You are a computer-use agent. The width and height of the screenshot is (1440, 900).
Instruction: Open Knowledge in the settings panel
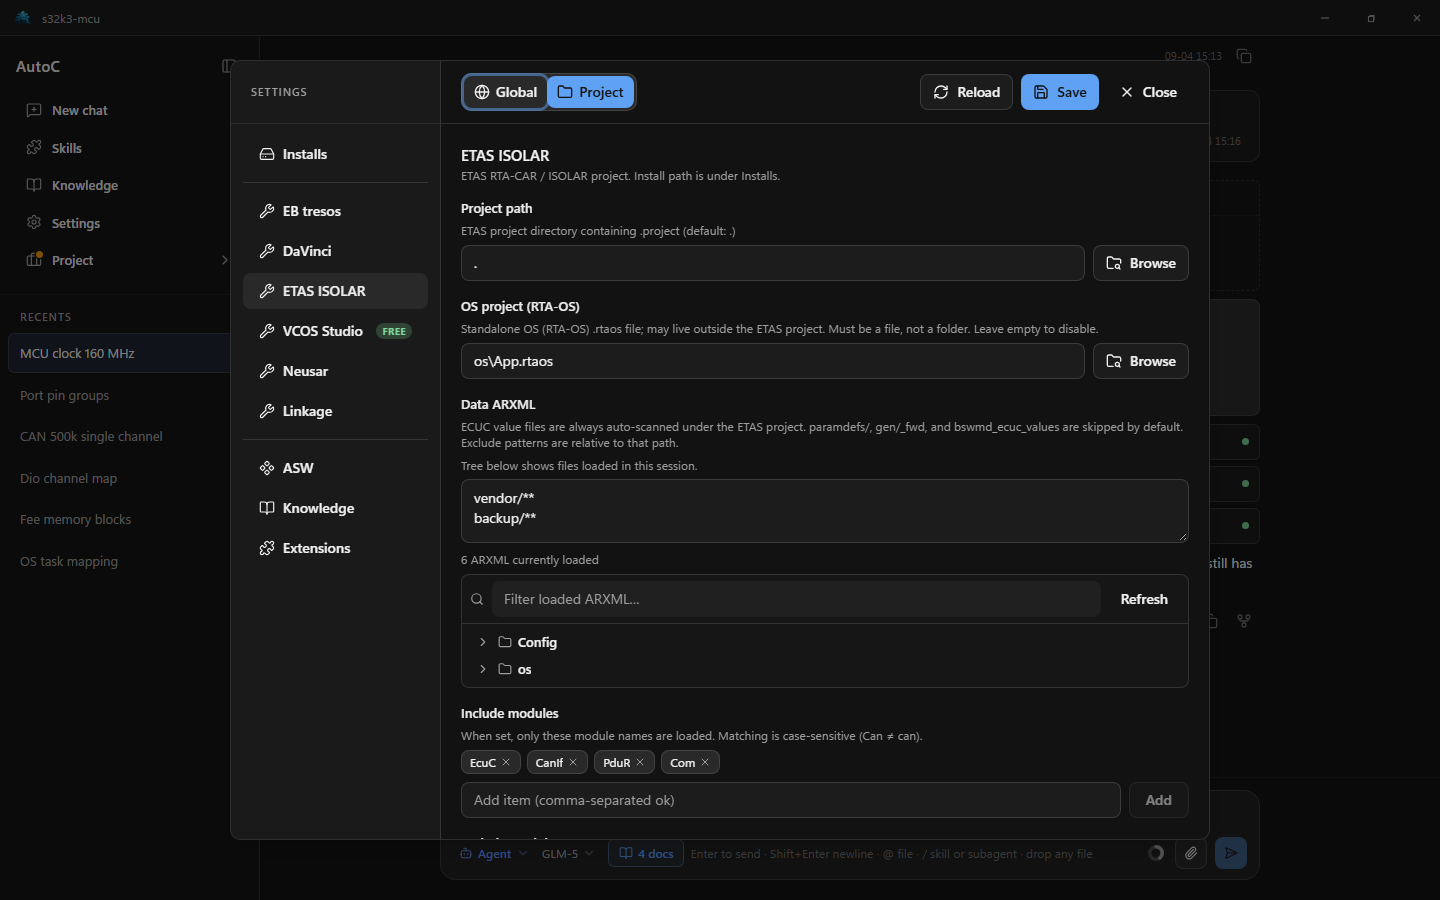335,508
